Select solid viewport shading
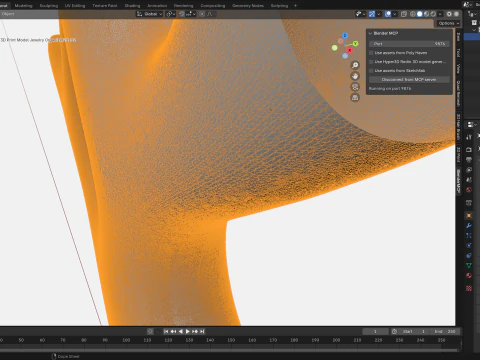480x360 pixels. click(x=420, y=14)
